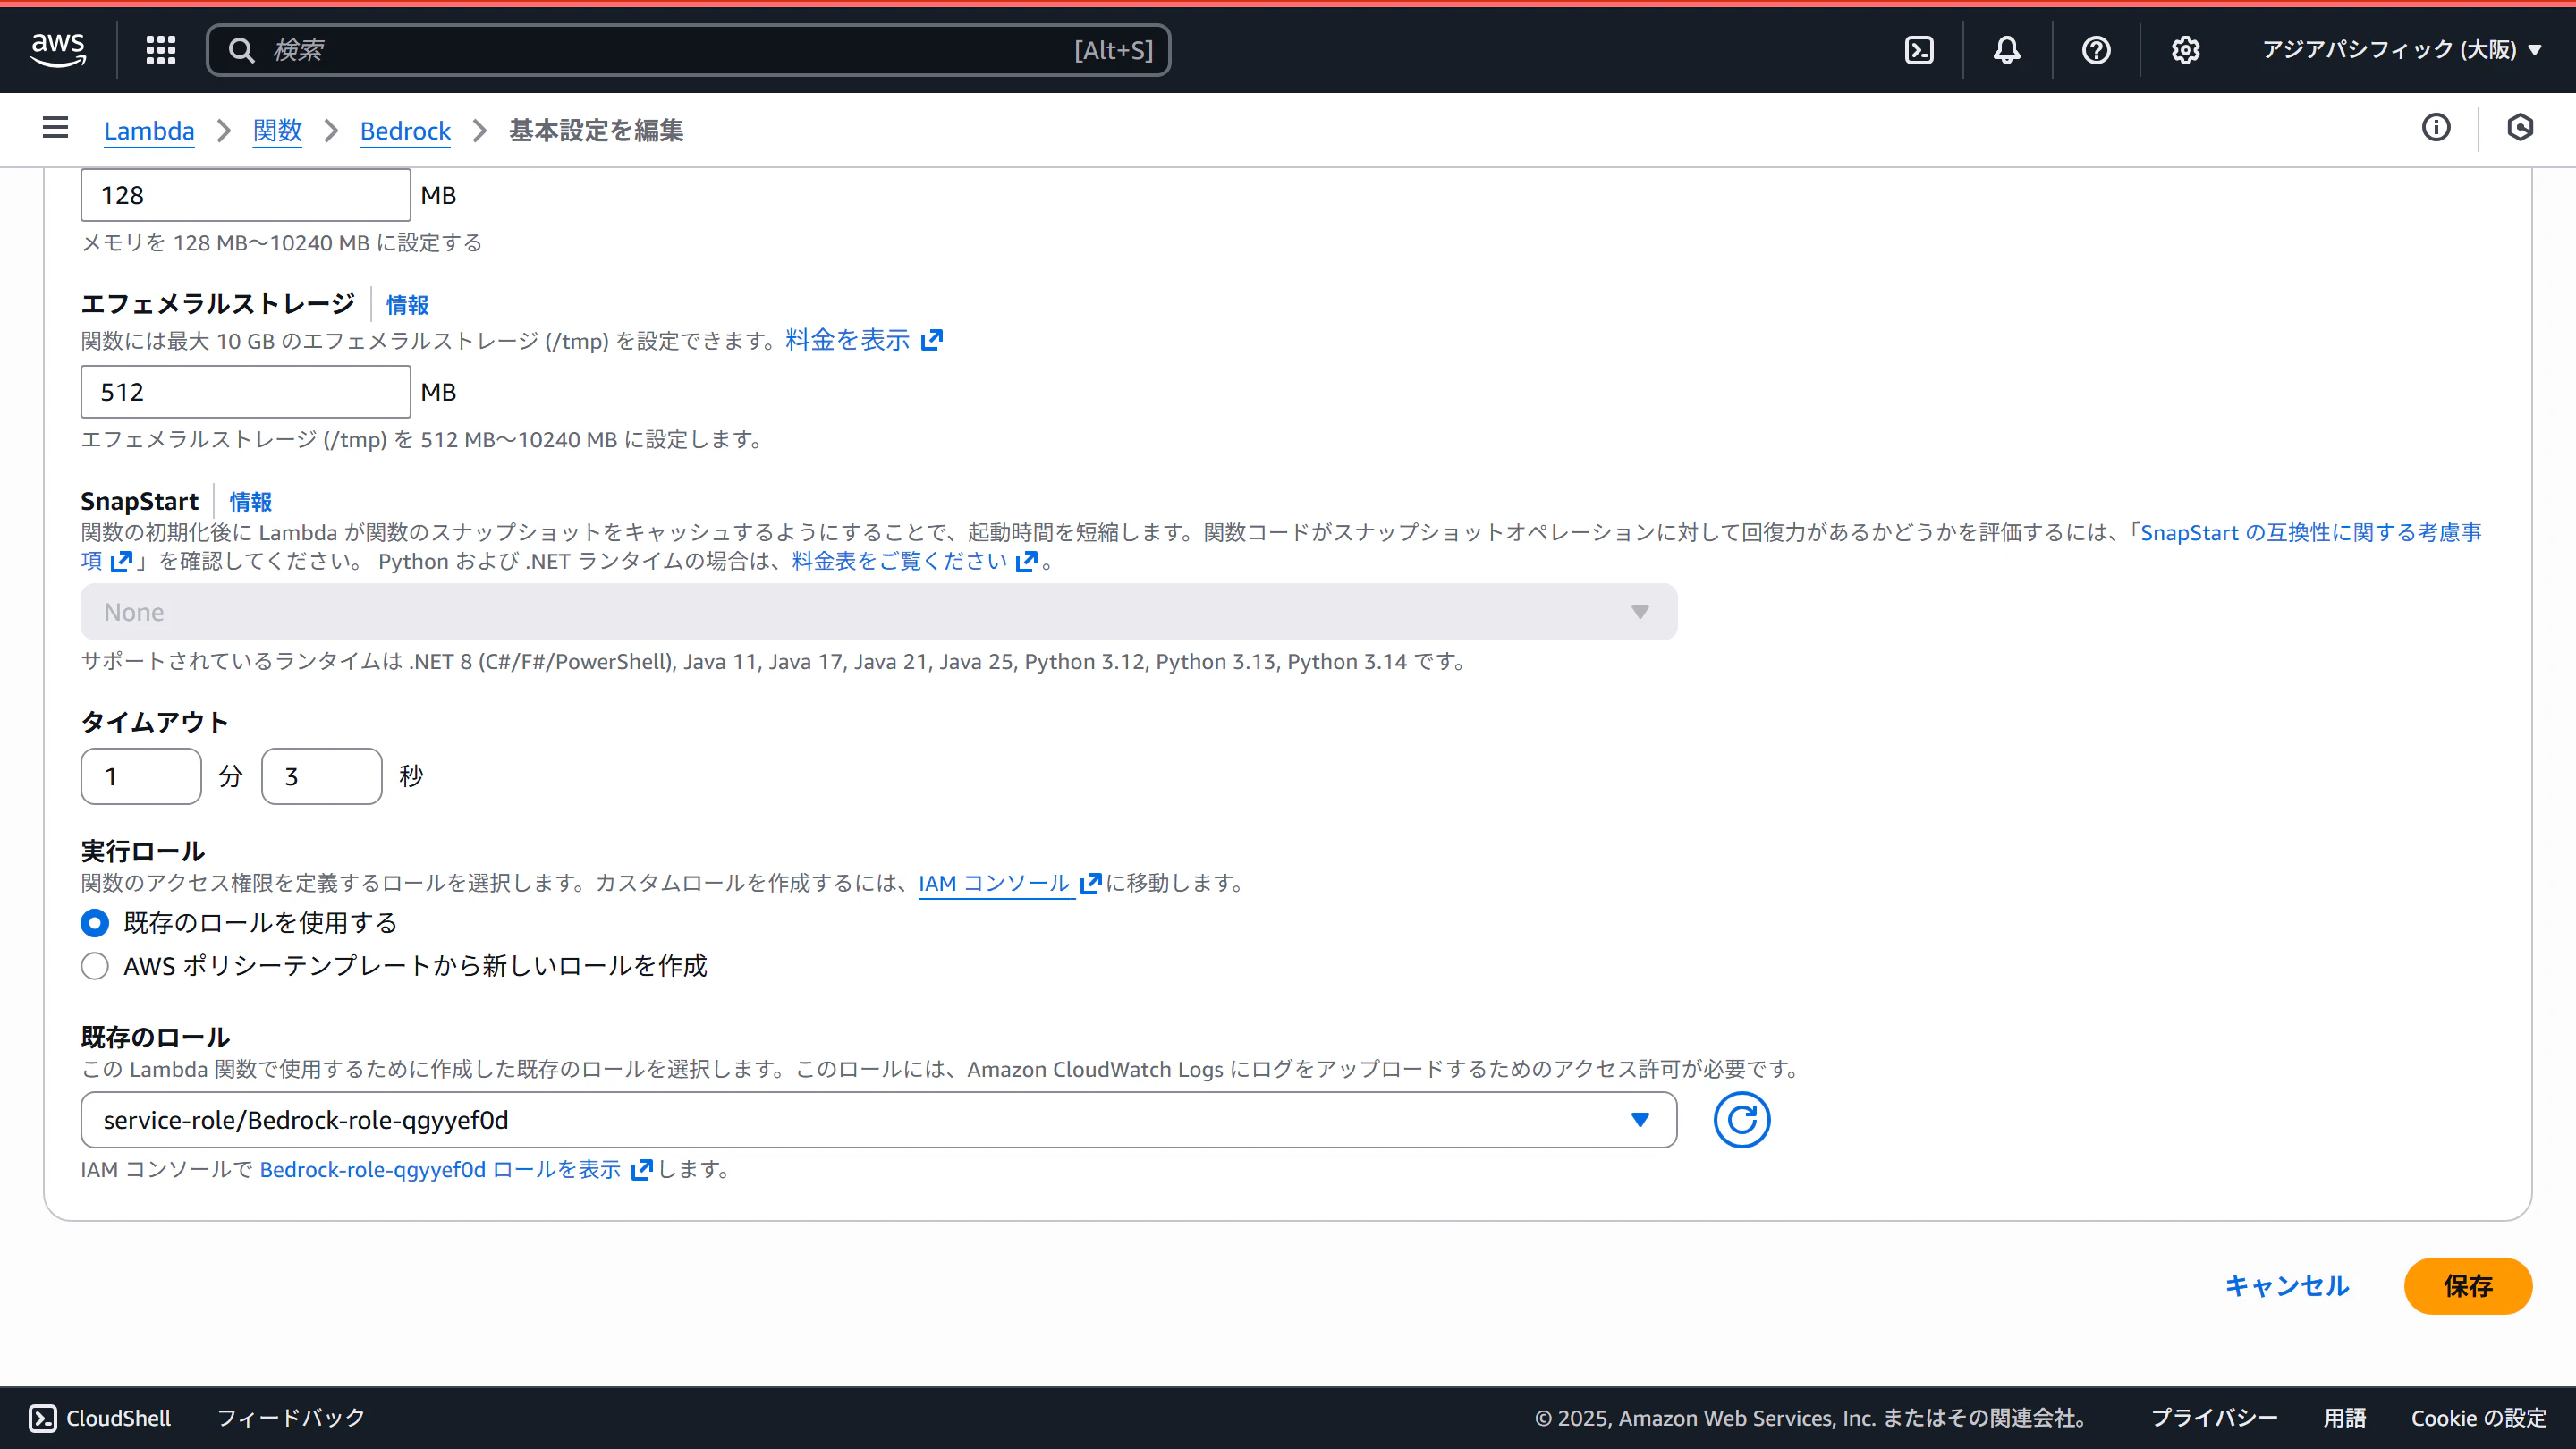Click the SnapStart None dropdown
This screenshot has width=2576, height=1449.
click(878, 612)
